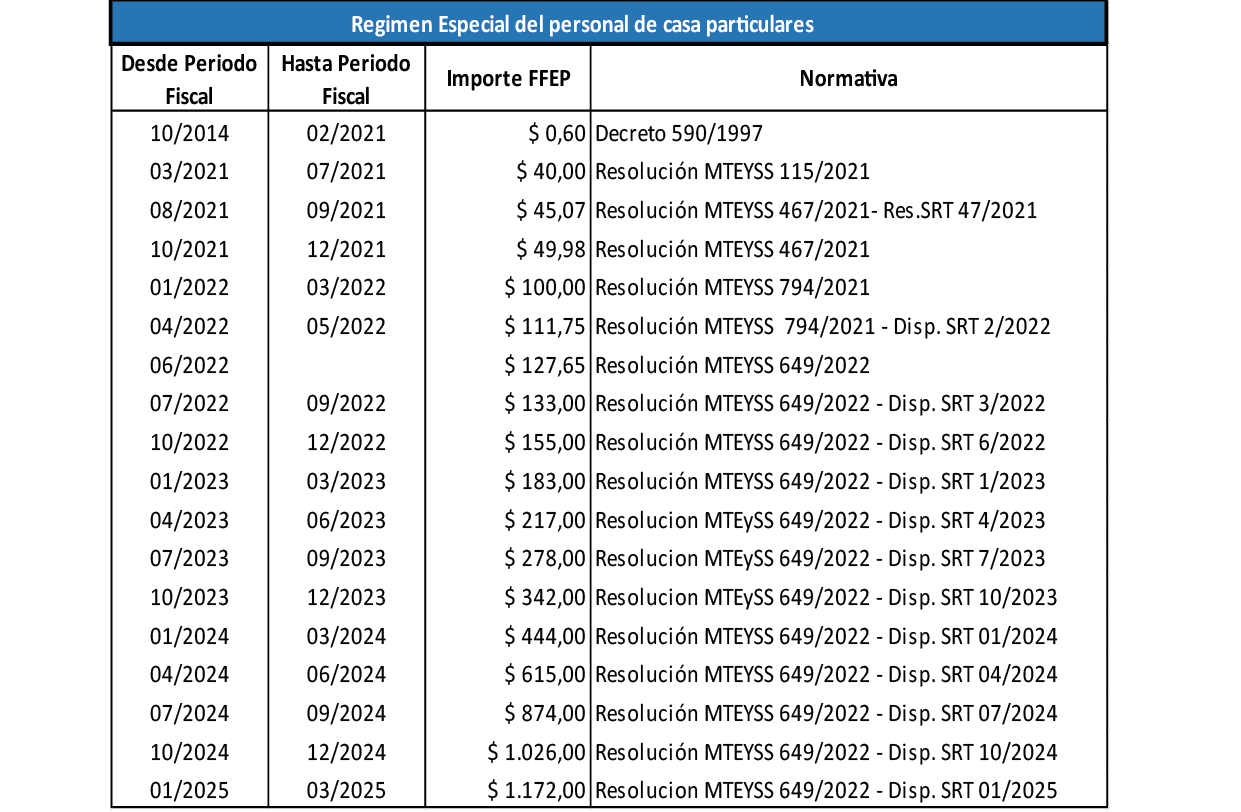This screenshot has width=1241, height=812.
Task: Select the cell '03/2021' in Desde column
Action: pos(189,171)
